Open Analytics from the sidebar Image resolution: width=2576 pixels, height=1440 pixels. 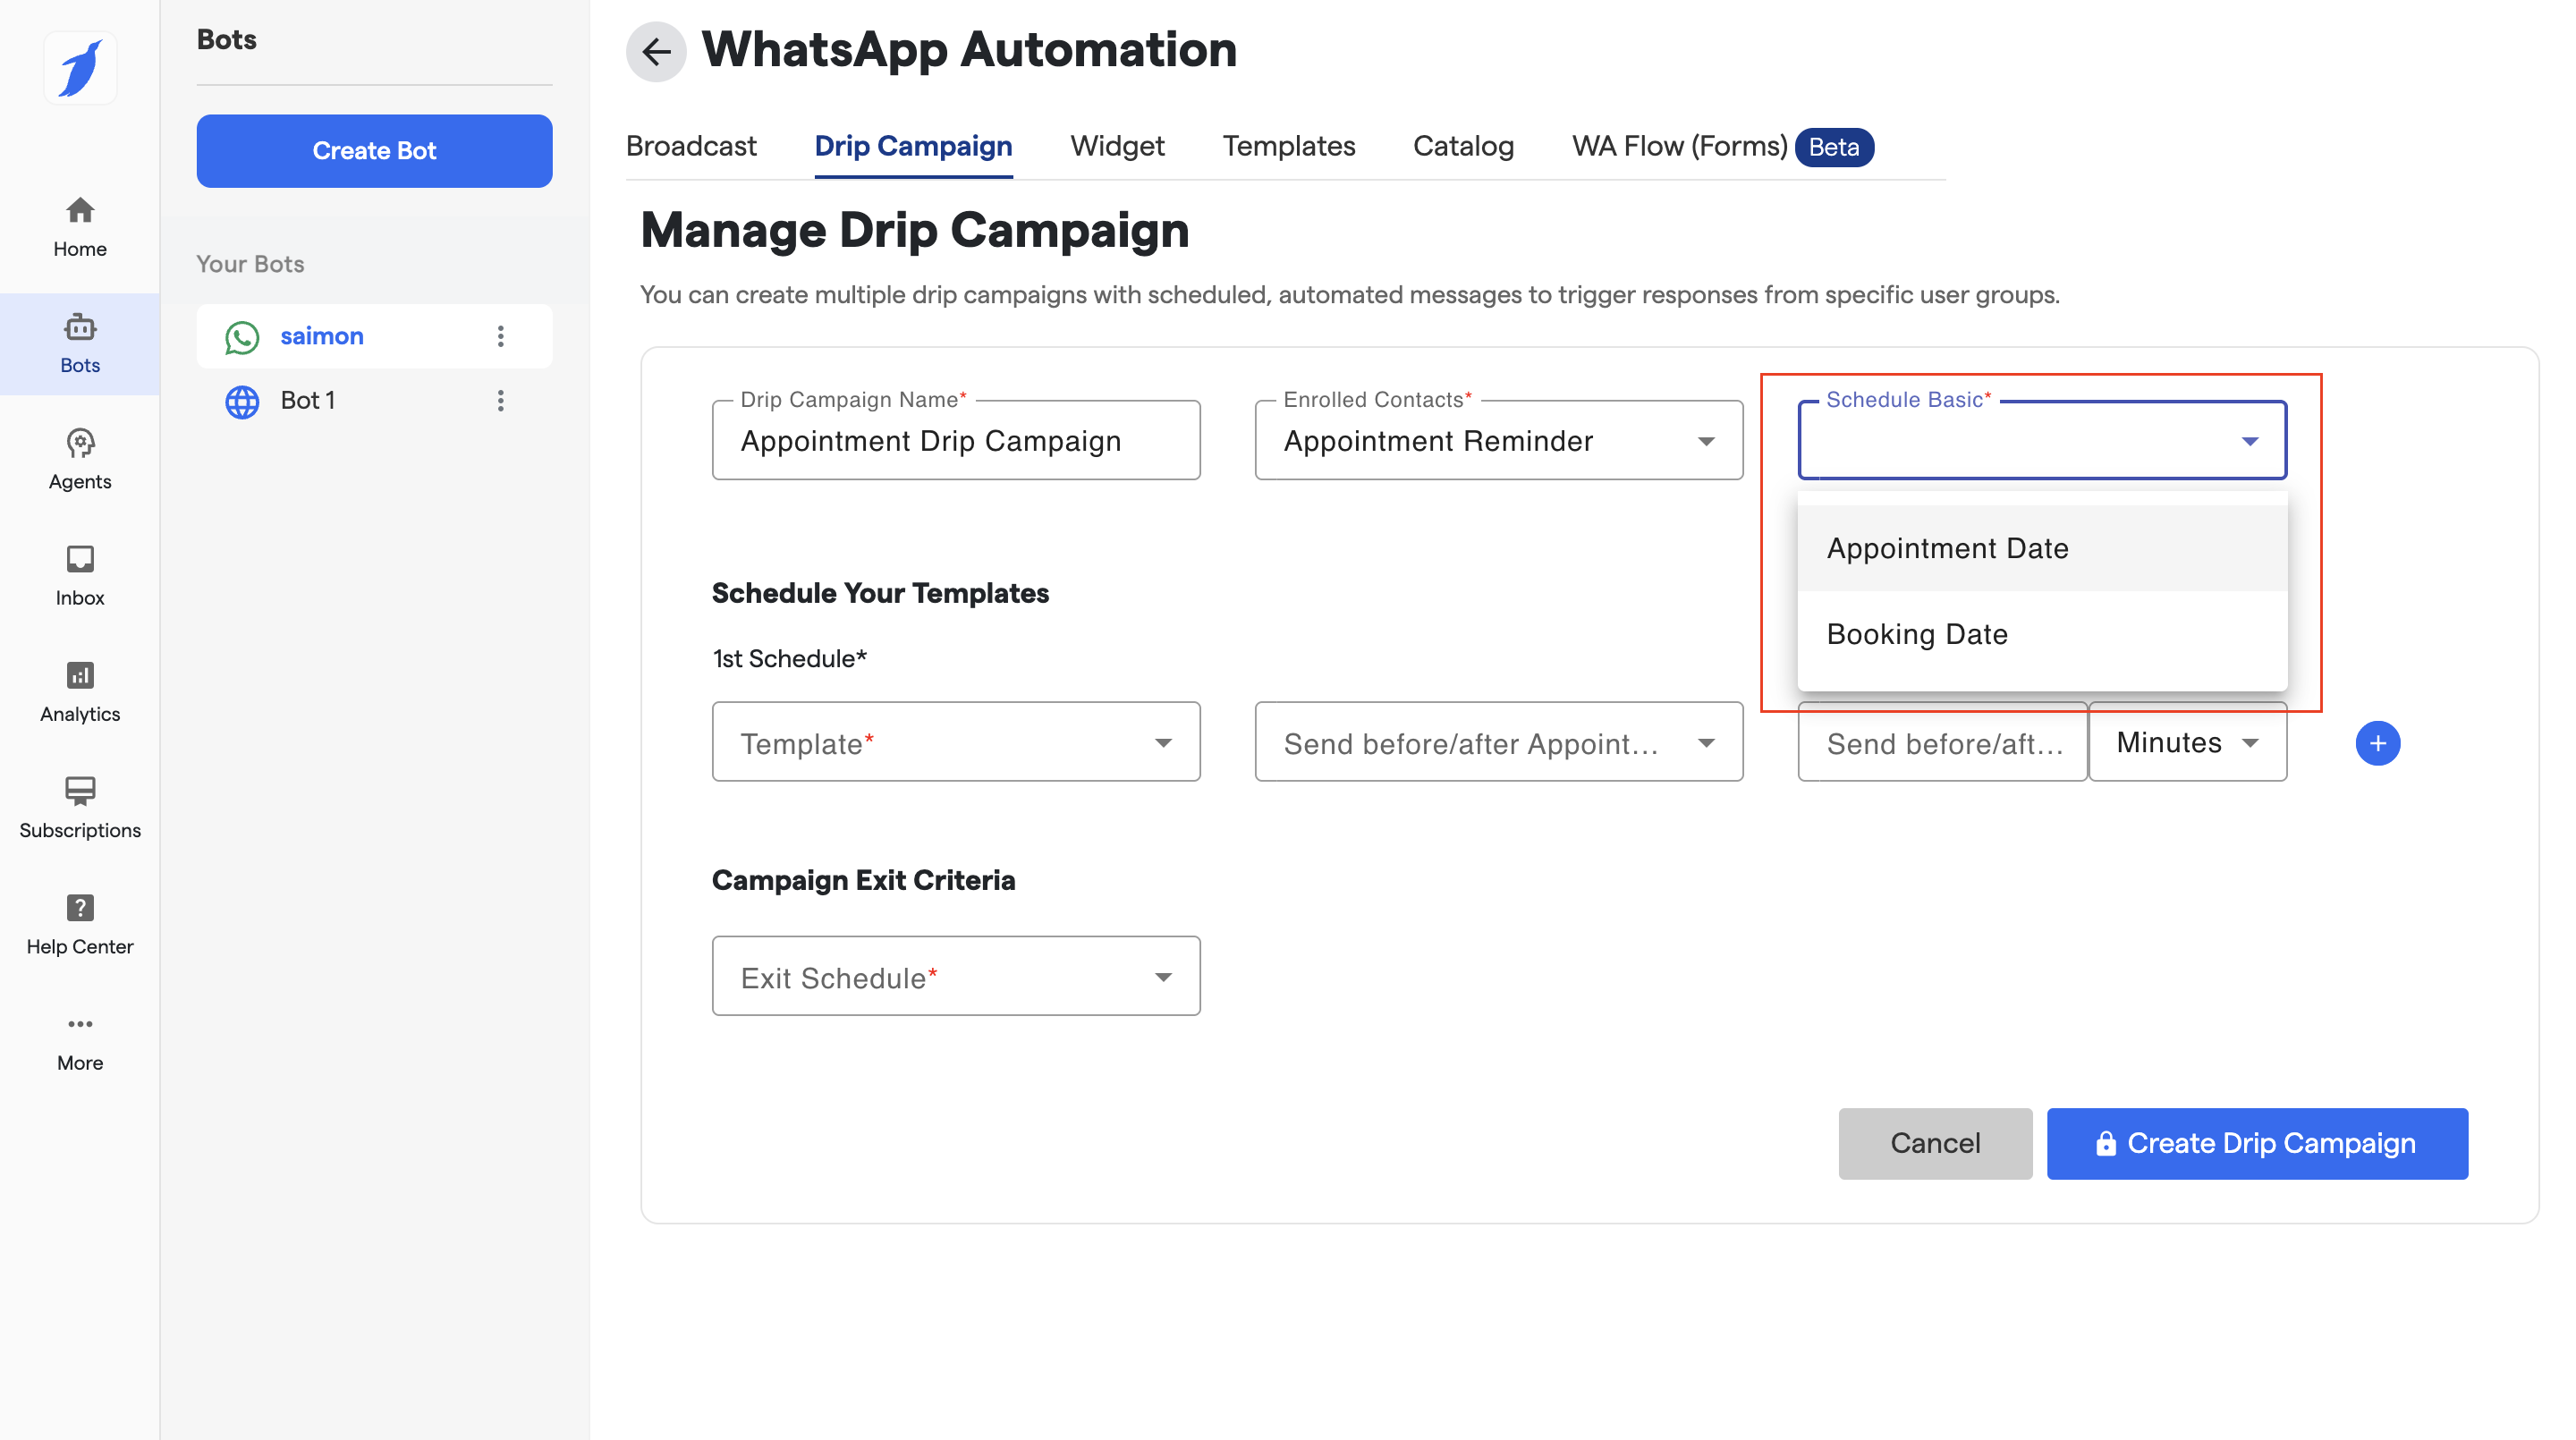[80, 692]
